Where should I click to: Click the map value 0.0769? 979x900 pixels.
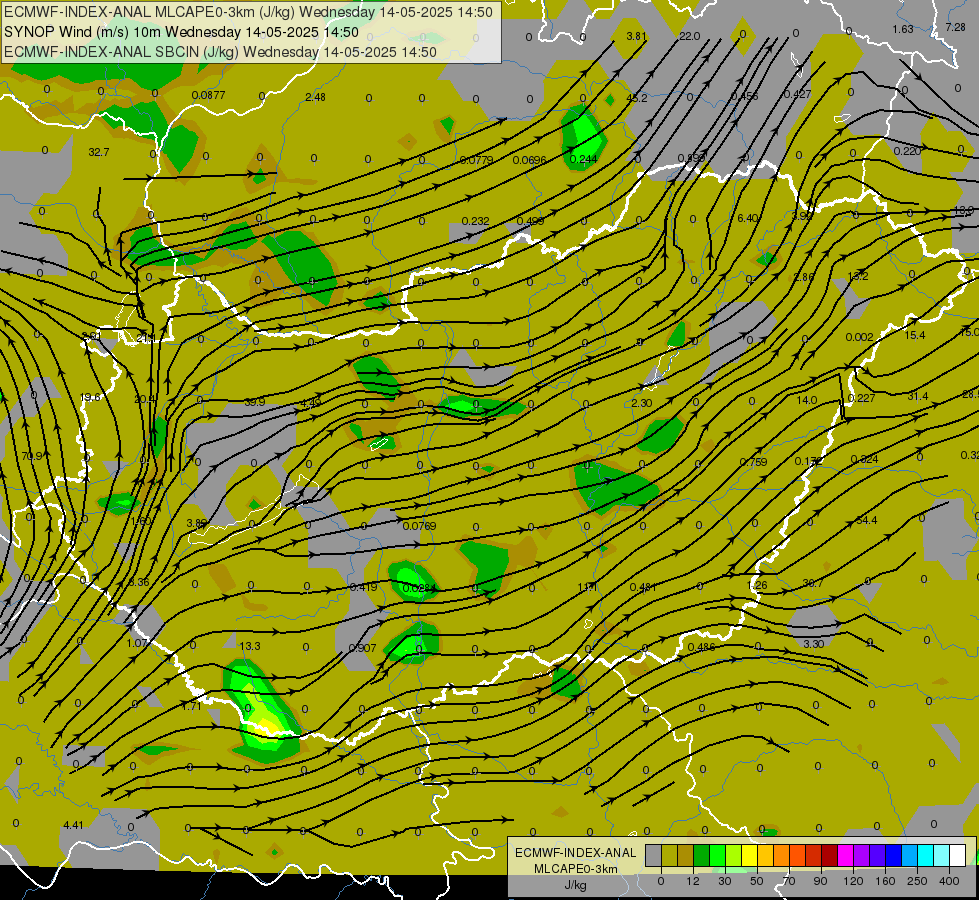(x=420, y=526)
